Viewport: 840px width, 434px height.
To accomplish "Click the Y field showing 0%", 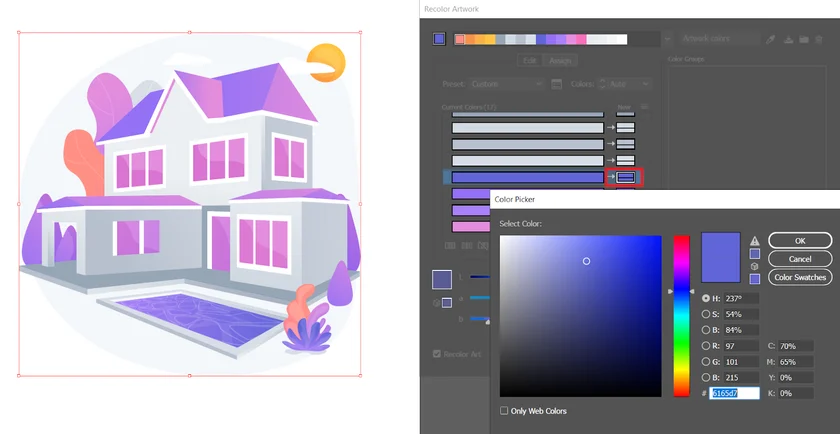I will click(796, 377).
